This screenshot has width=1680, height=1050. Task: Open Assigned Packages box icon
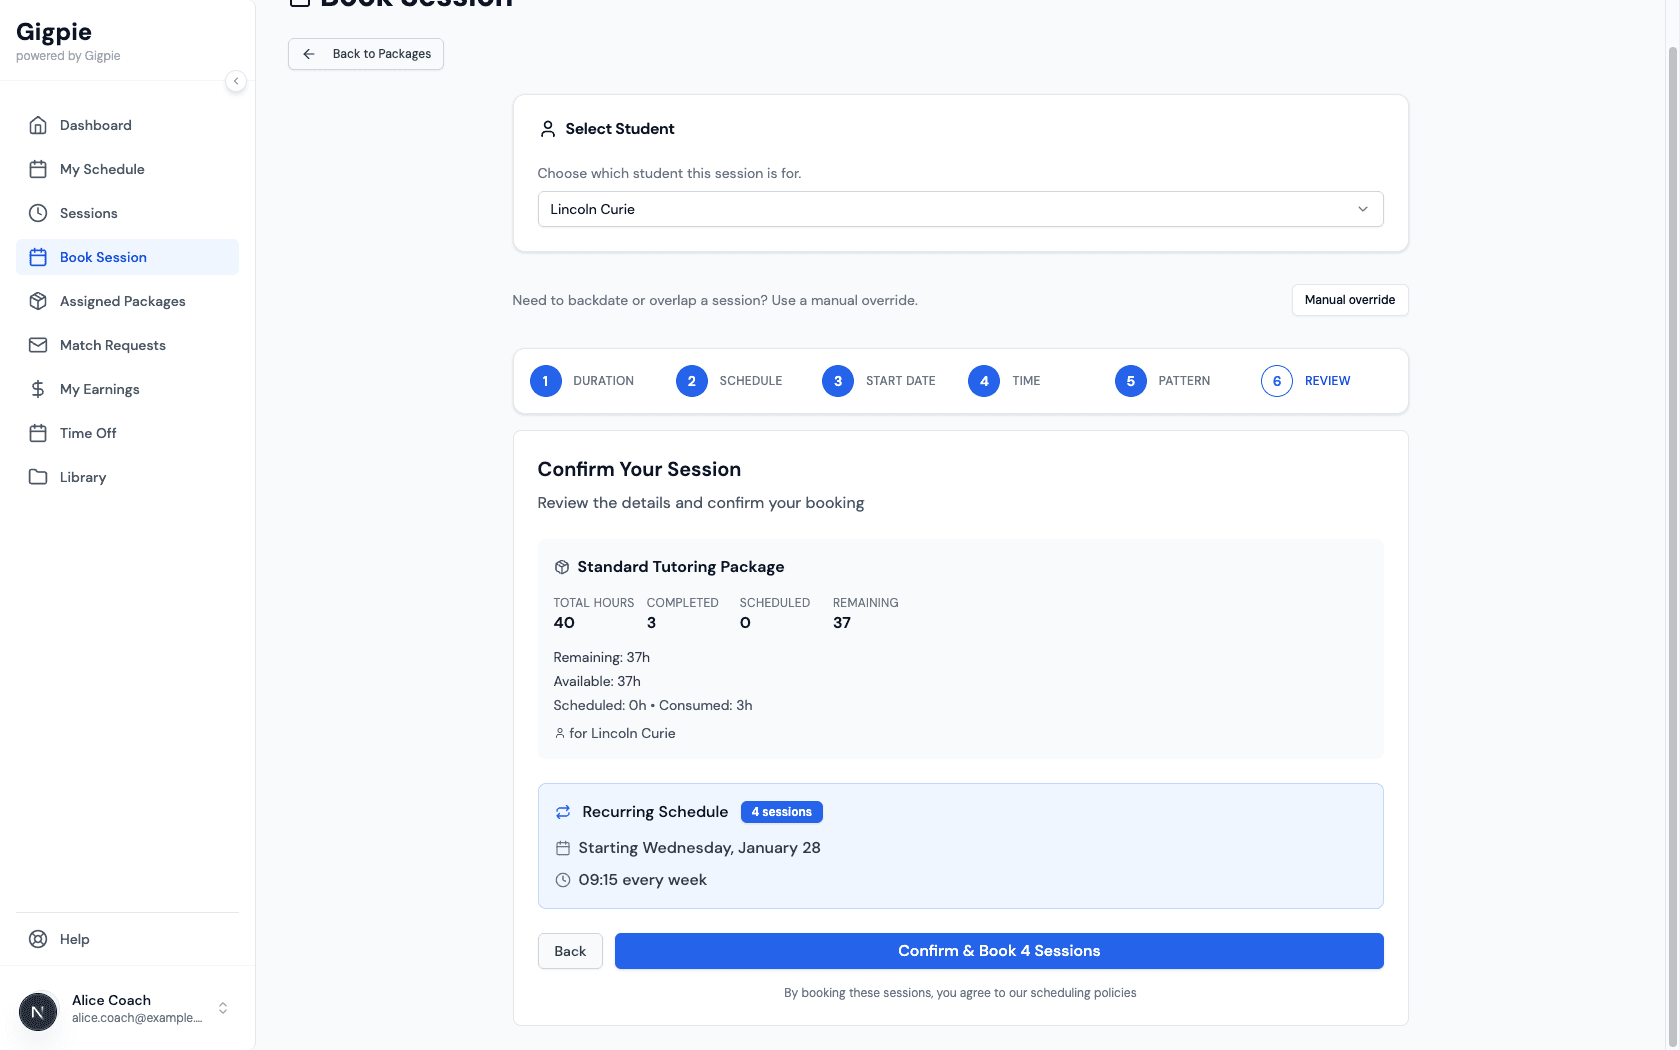38,301
